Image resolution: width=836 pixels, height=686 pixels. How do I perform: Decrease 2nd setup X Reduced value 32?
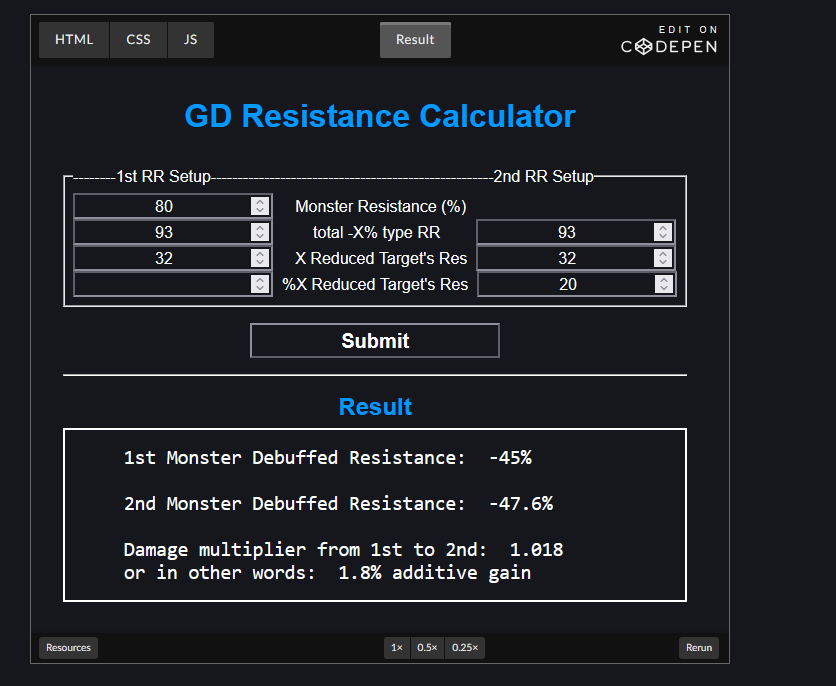tap(663, 263)
